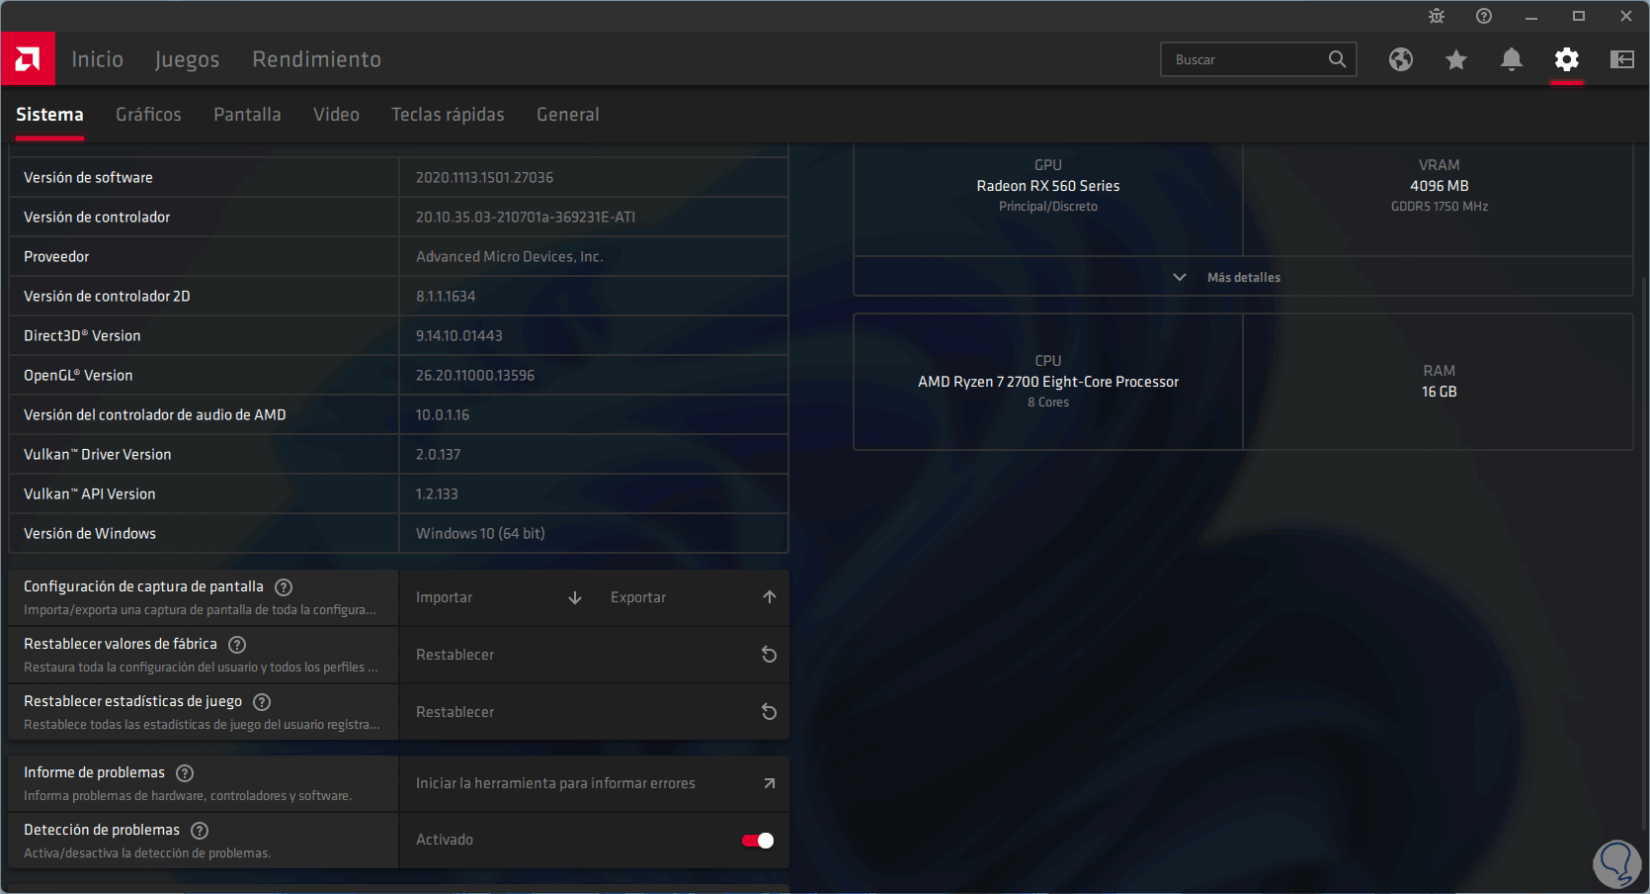Click driver version value 20.10.35.03-210701a-369231E-ATI
The image size is (1650, 894).
[x=526, y=217]
